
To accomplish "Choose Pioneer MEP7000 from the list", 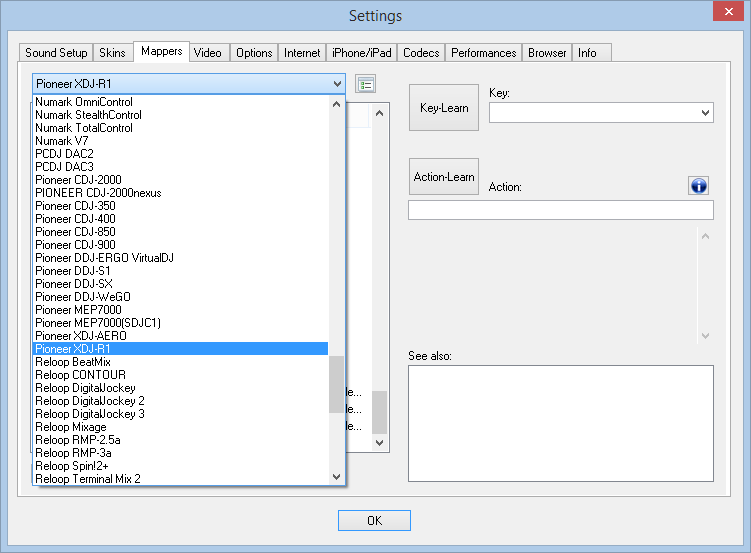I will [x=181, y=310].
